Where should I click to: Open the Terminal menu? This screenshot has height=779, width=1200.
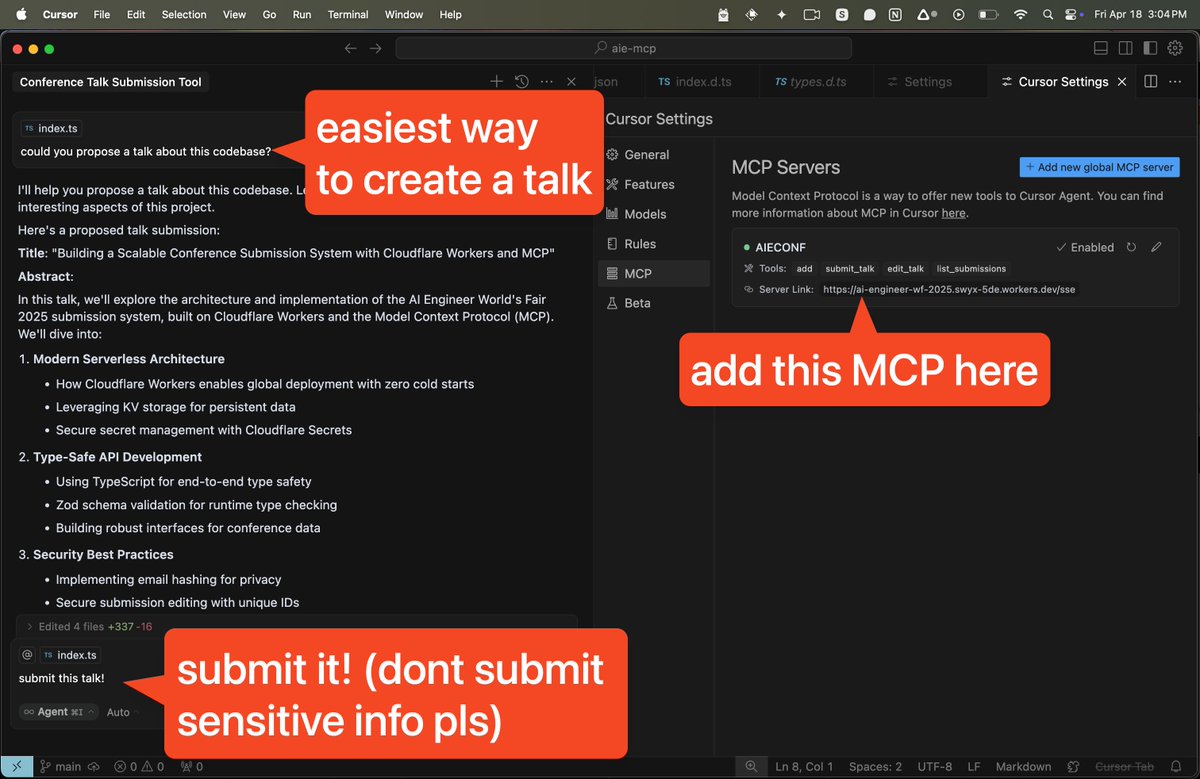[x=348, y=14]
